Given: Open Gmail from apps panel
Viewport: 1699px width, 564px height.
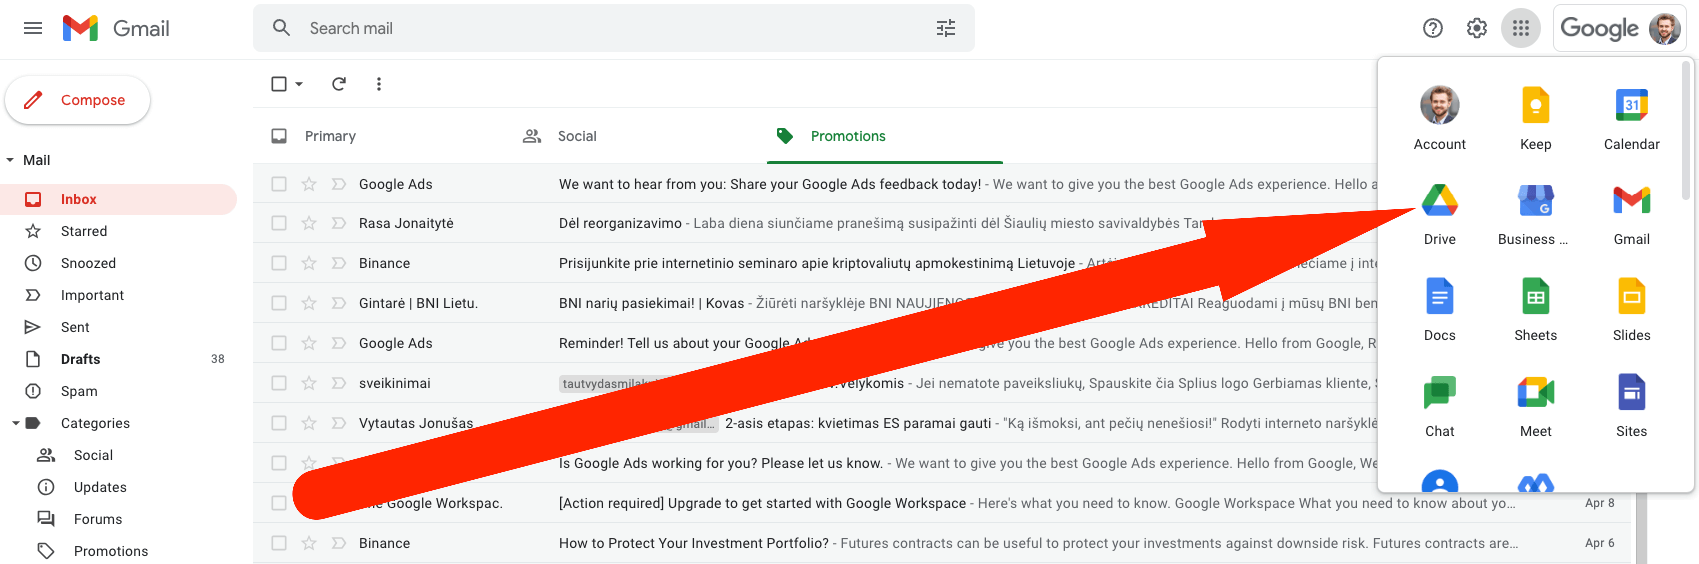Looking at the screenshot, I should (x=1631, y=214).
